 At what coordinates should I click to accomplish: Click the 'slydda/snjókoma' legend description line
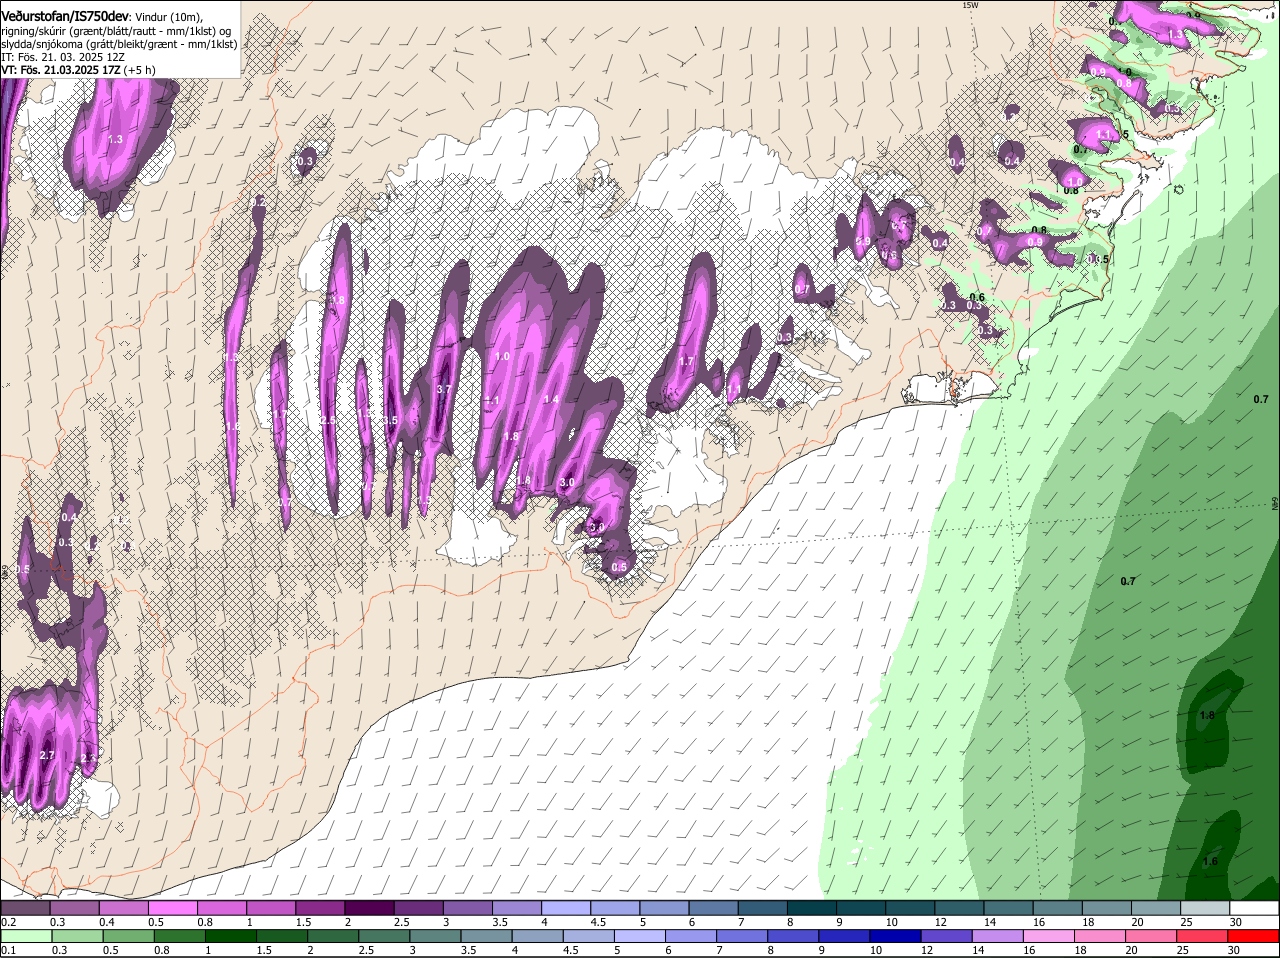119,44
